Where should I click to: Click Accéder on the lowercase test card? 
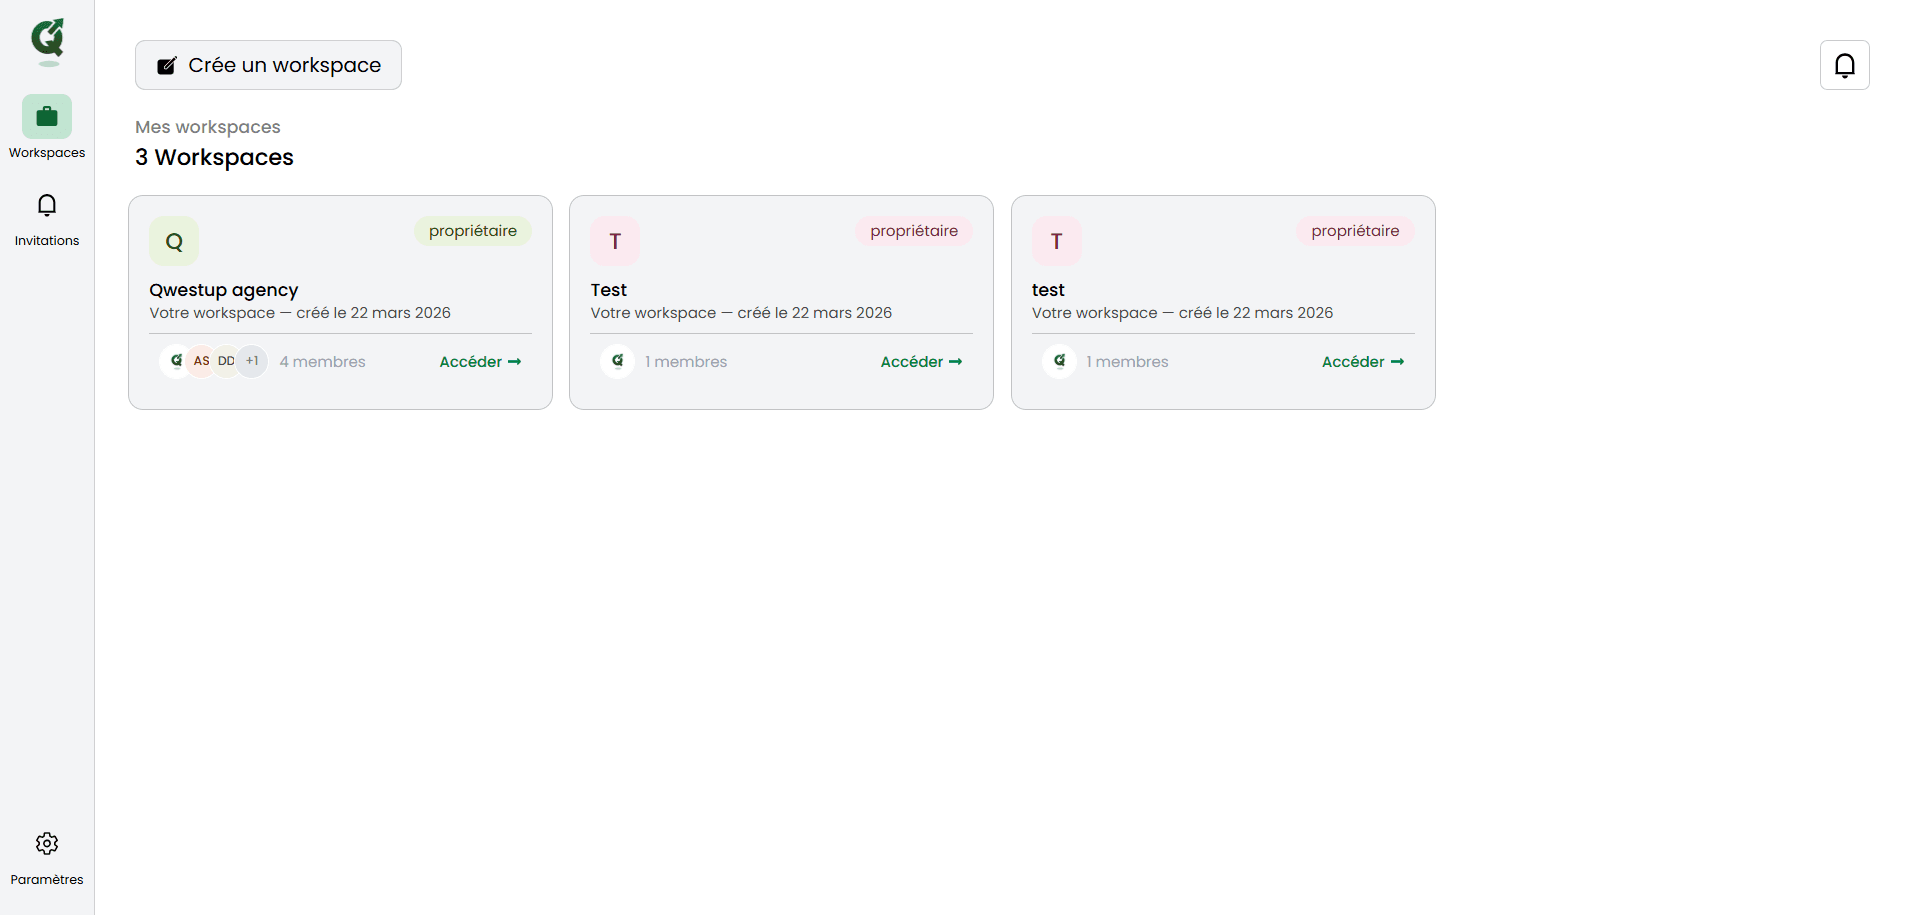tap(1362, 362)
